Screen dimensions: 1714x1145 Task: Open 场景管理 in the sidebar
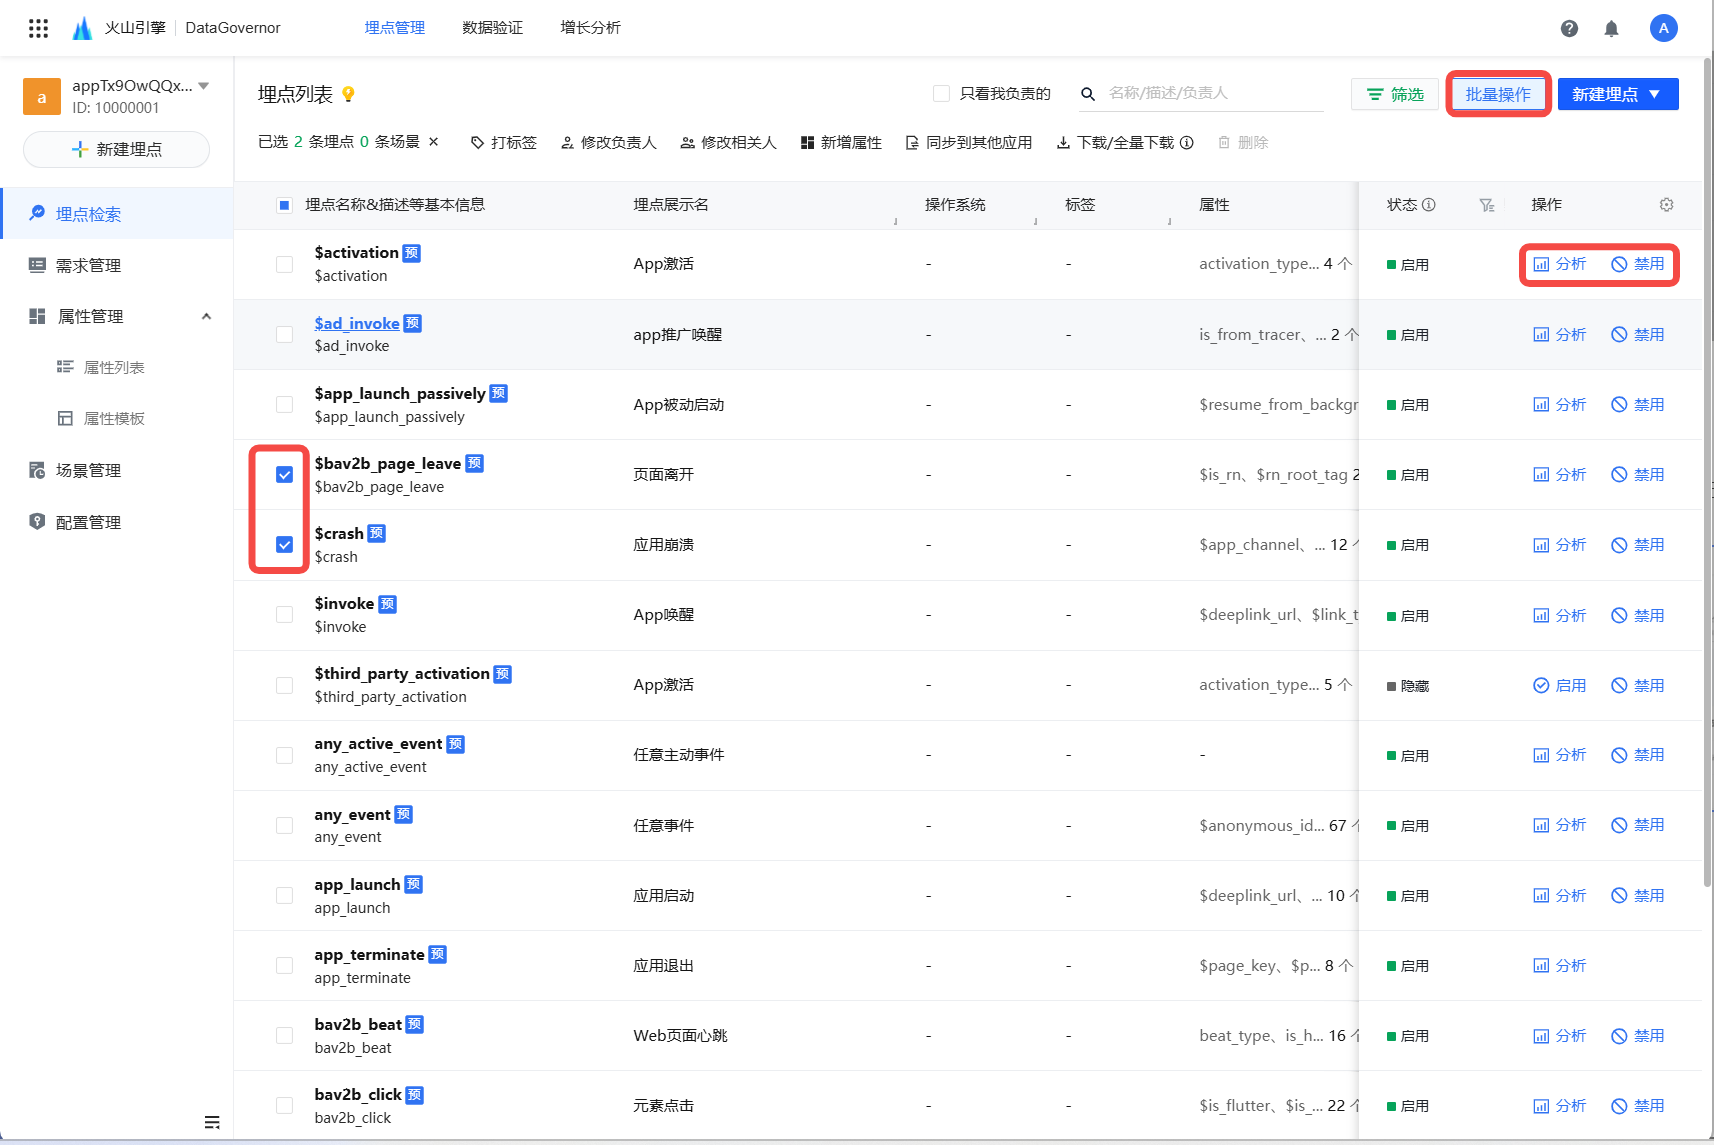pos(117,470)
